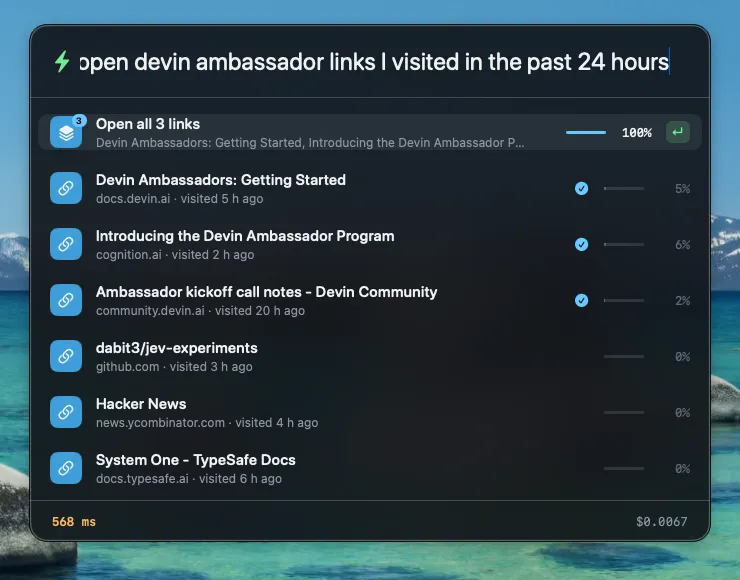Click the 100% confidence bar
This screenshot has width=740, height=580.
click(586, 133)
